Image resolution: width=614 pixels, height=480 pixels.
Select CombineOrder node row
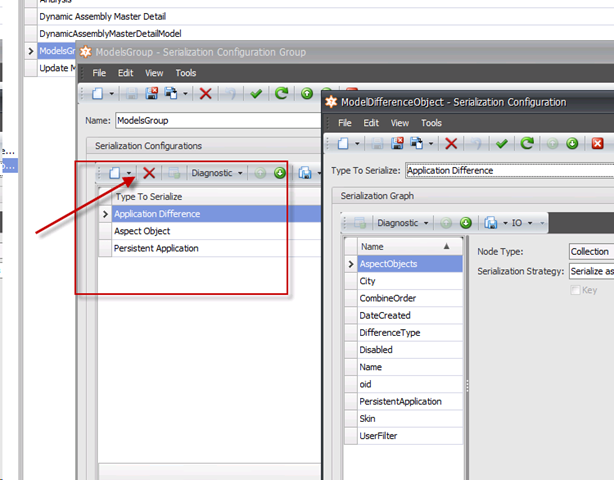click(404, 298)
